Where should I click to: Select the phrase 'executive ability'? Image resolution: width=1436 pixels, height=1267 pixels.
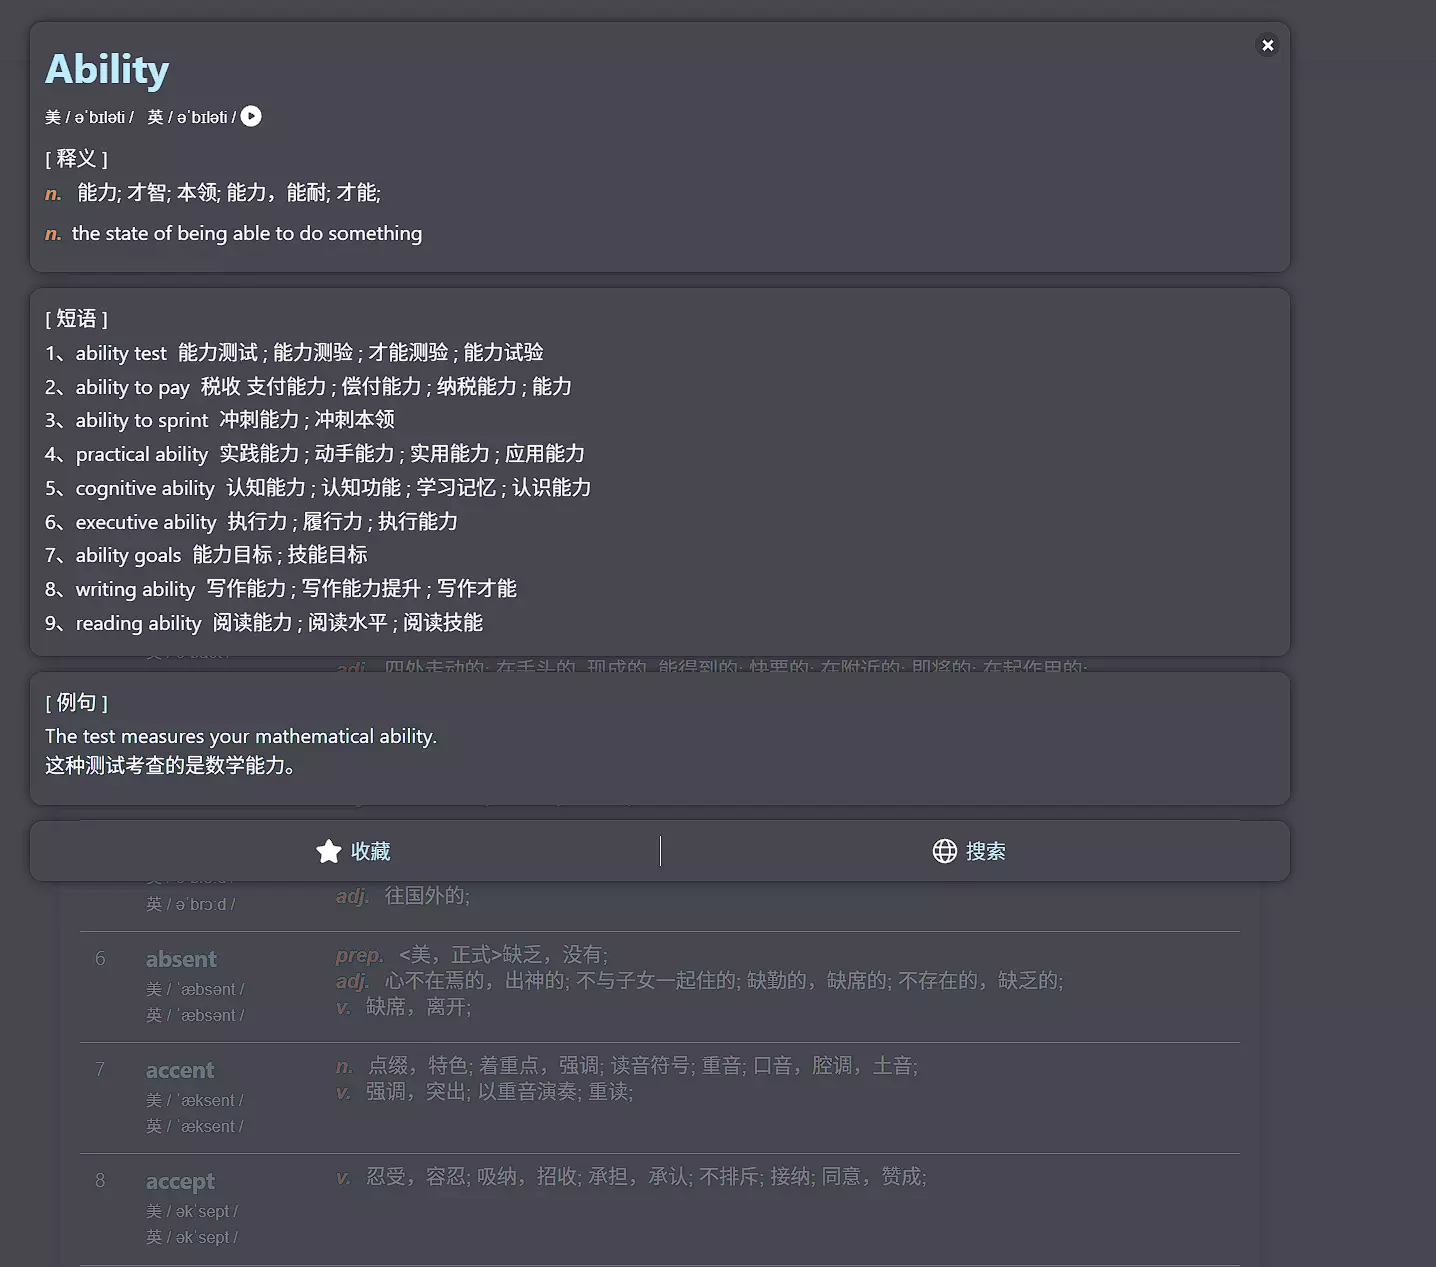point(146,522)
